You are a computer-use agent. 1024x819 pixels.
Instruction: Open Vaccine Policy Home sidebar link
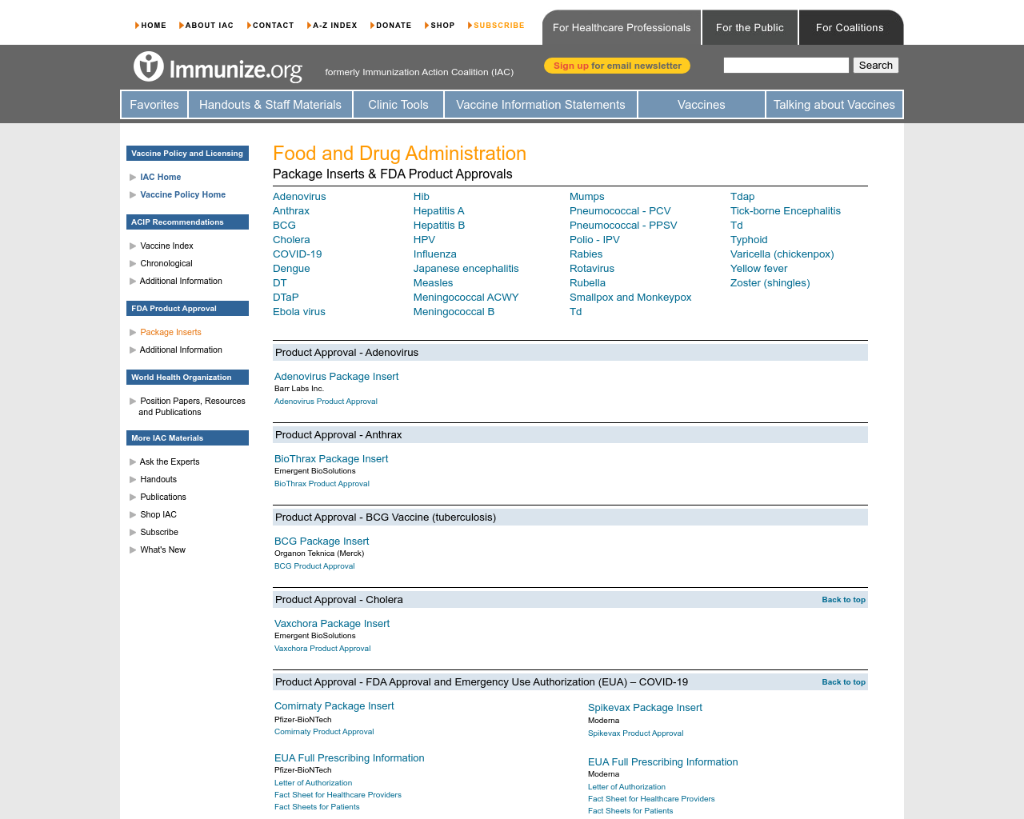183,195
